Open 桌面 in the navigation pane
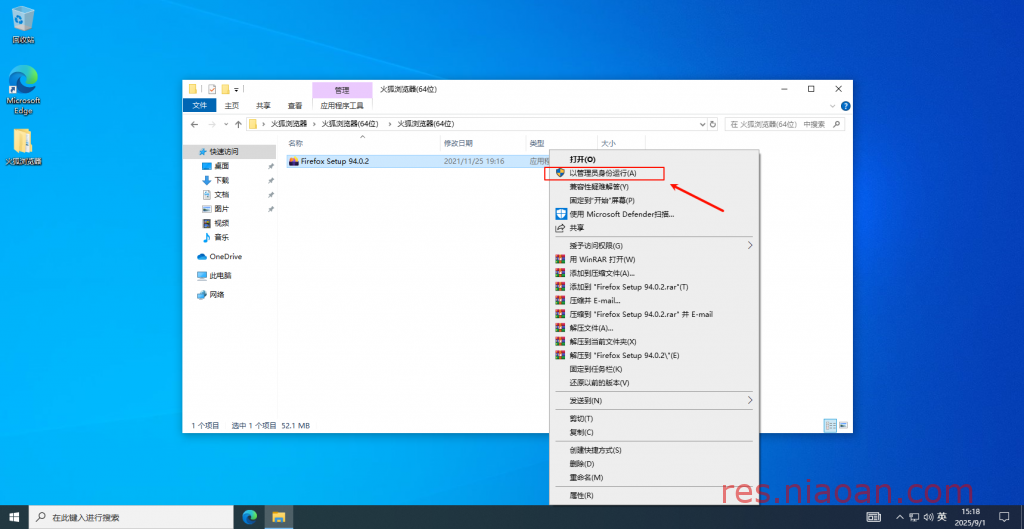The height and width of the screenshot is (529, 1024). (222, 166)
